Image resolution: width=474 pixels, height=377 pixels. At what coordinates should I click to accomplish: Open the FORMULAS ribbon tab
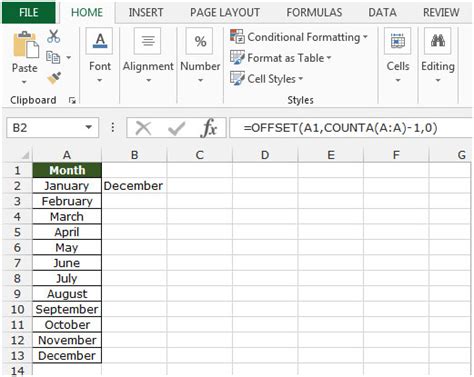tap(314, 12)
